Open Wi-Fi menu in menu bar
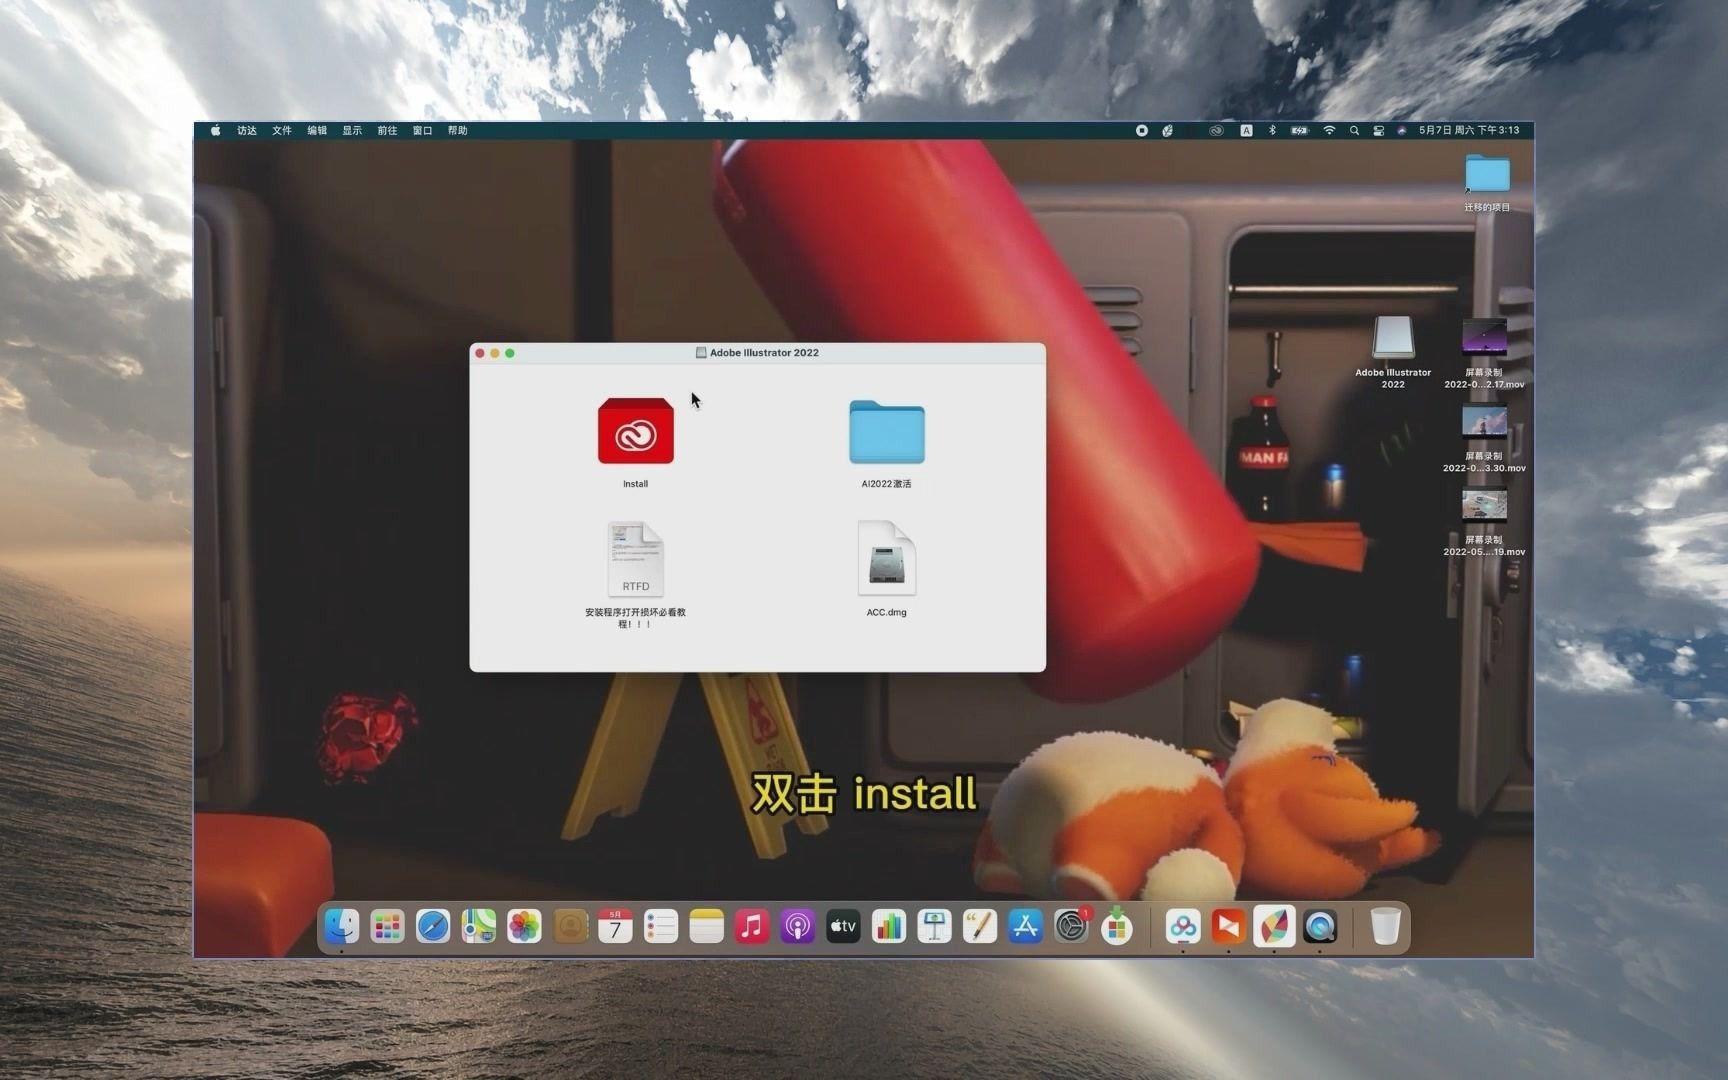1728x1080 pixels. [x=1329, y=130]
